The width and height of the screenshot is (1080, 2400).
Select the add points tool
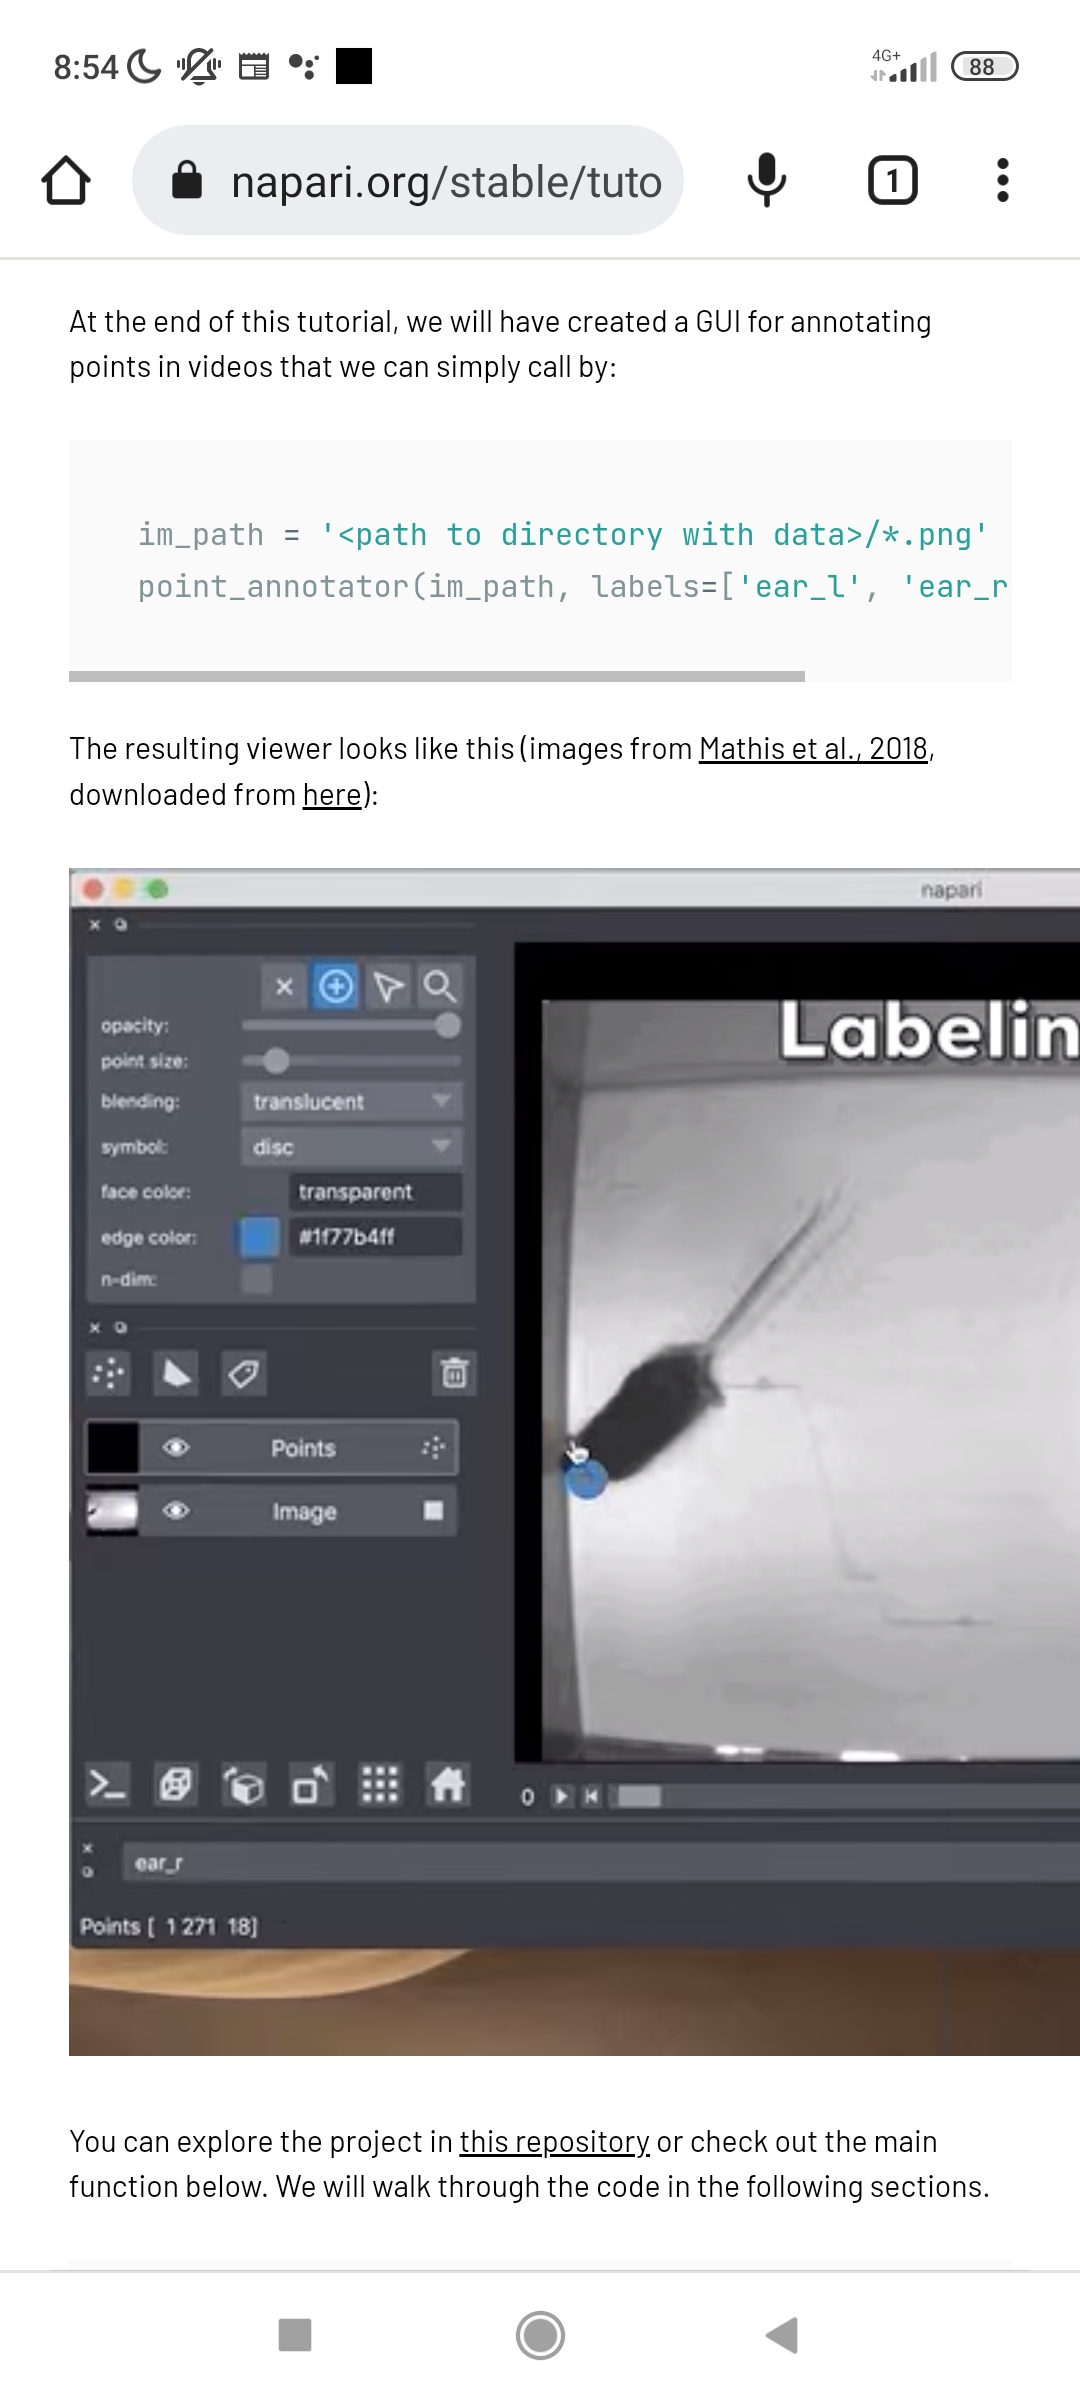click(336, 987)
